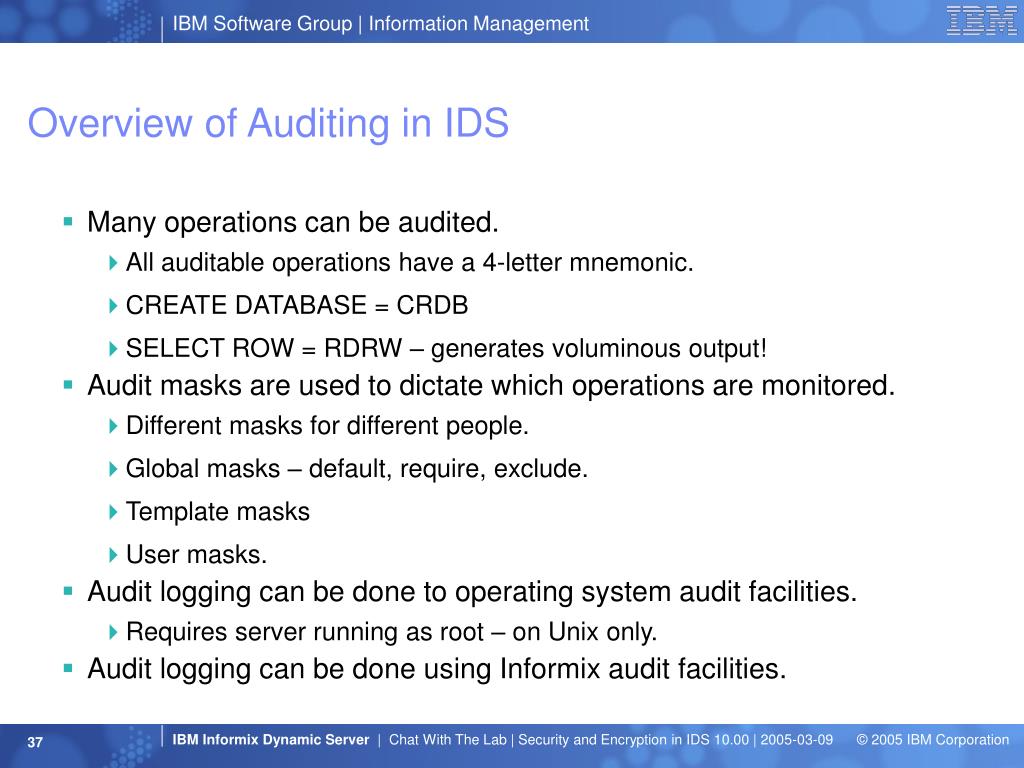Click line "SELECT ROW = RDRW – generates voluminous output!"
This screenshot has height=768, width=1024.
pyautogui.click(x=446, y=348)
